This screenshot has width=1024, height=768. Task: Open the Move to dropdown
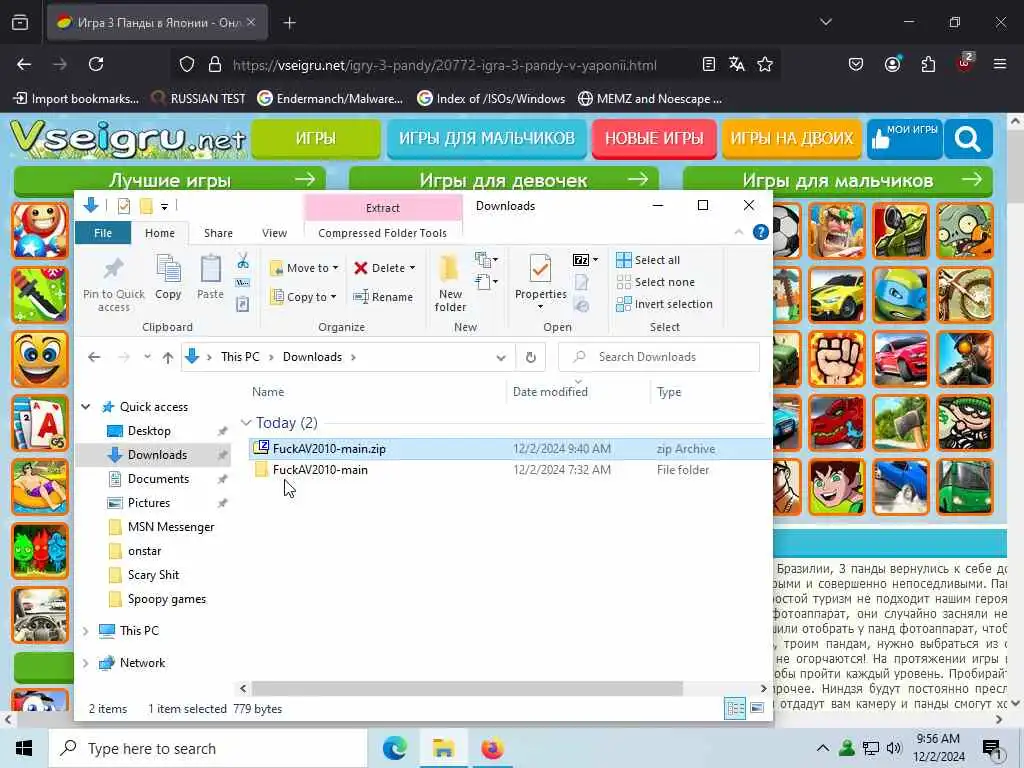304,268
